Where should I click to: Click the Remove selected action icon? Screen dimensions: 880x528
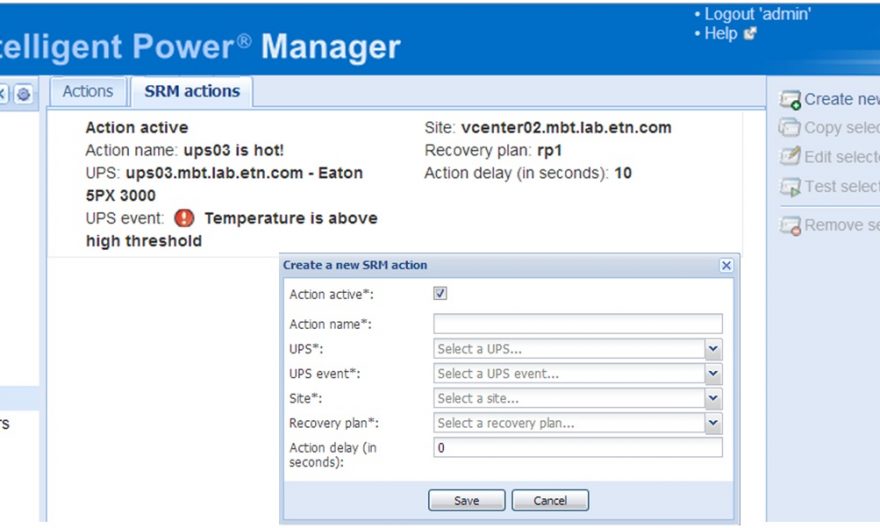pyautogui.click(x=790, y=226)
